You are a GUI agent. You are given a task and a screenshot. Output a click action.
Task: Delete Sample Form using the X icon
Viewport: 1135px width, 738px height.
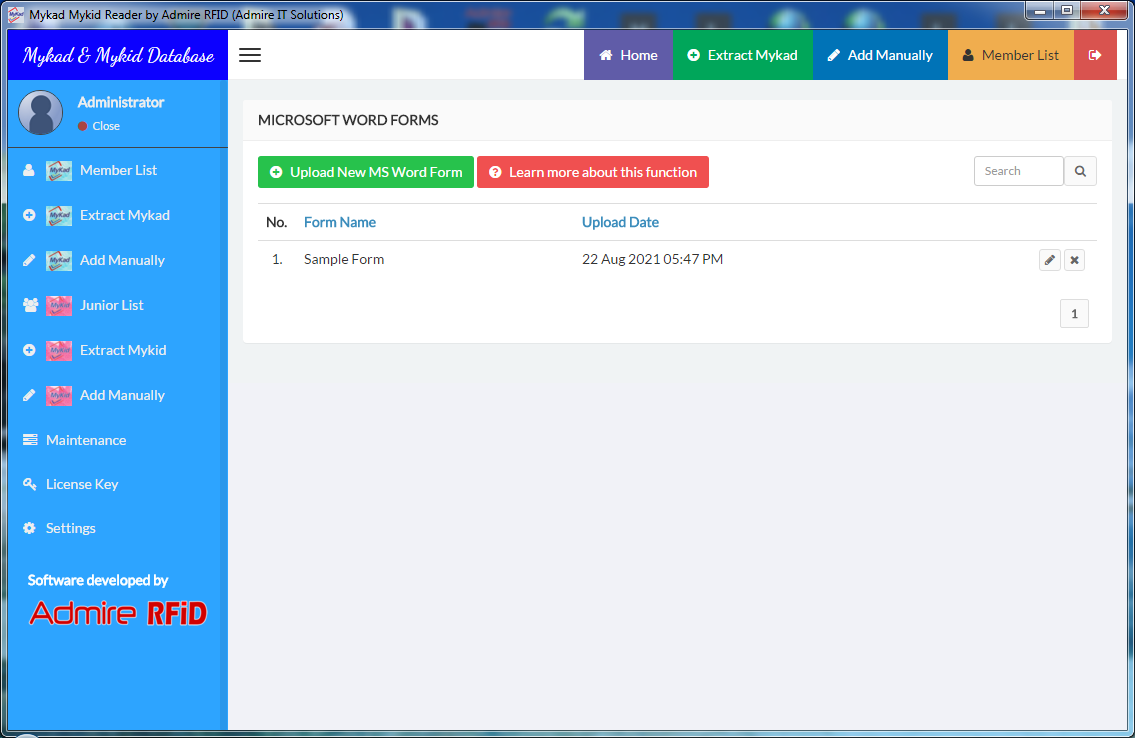point(1074,260)
